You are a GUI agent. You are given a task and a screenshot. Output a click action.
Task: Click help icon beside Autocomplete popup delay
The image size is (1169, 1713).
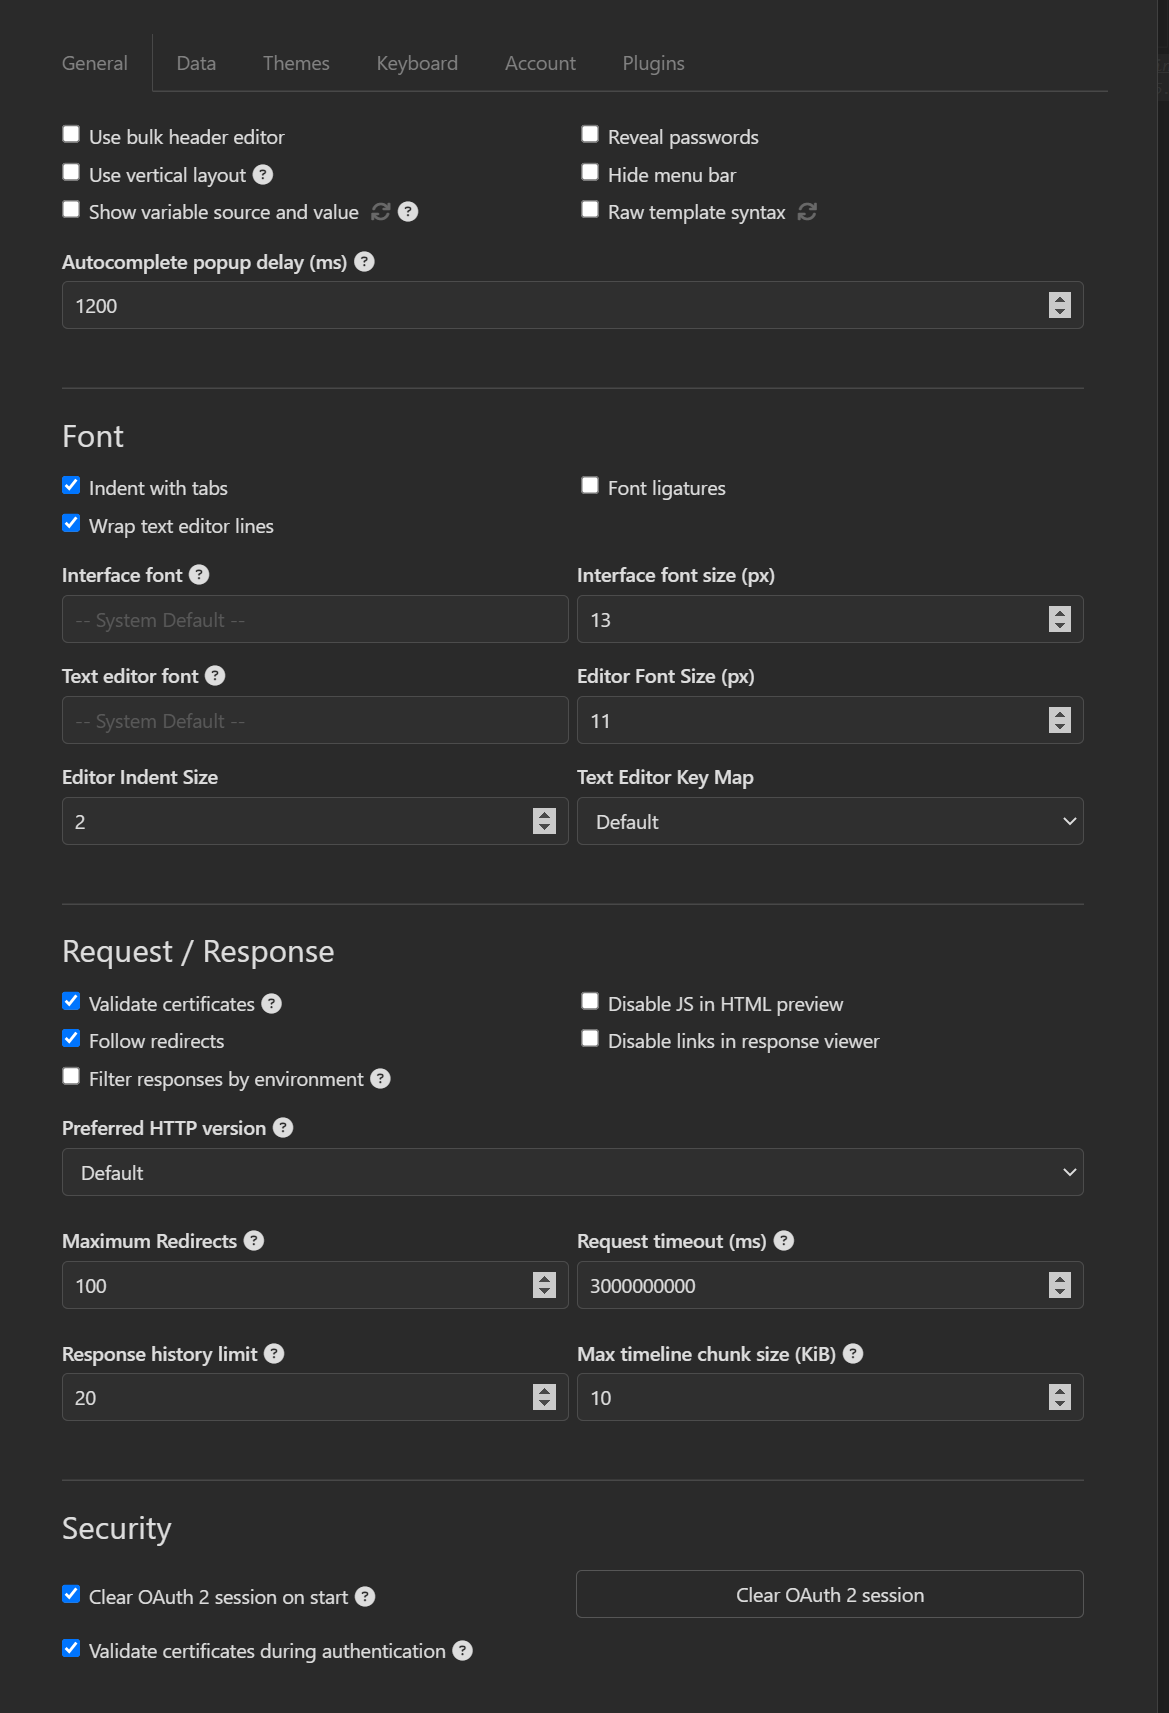pos(365,262)
